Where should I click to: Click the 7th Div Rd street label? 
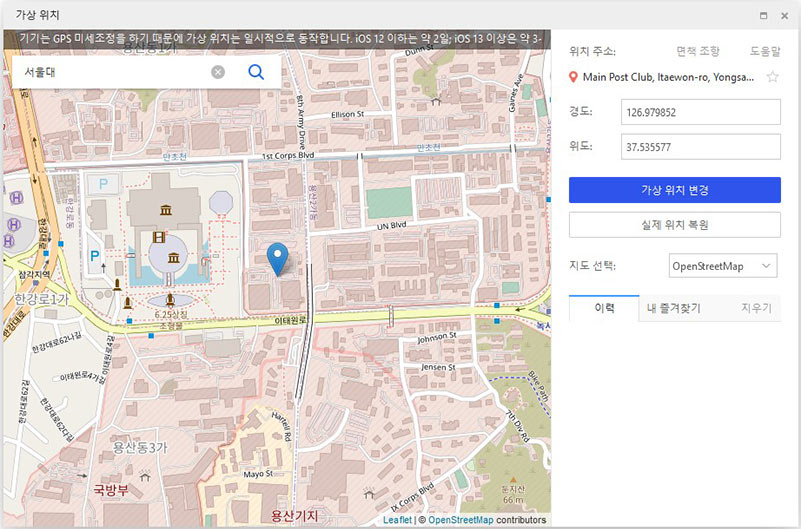pos(518,425)
